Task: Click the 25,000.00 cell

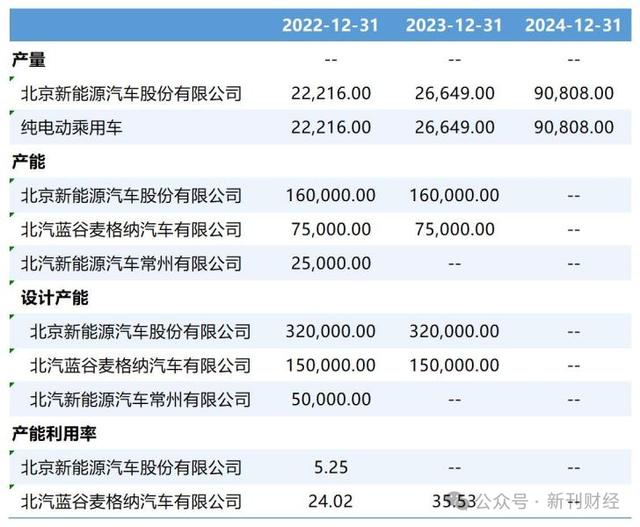Action: coord(331,263)
